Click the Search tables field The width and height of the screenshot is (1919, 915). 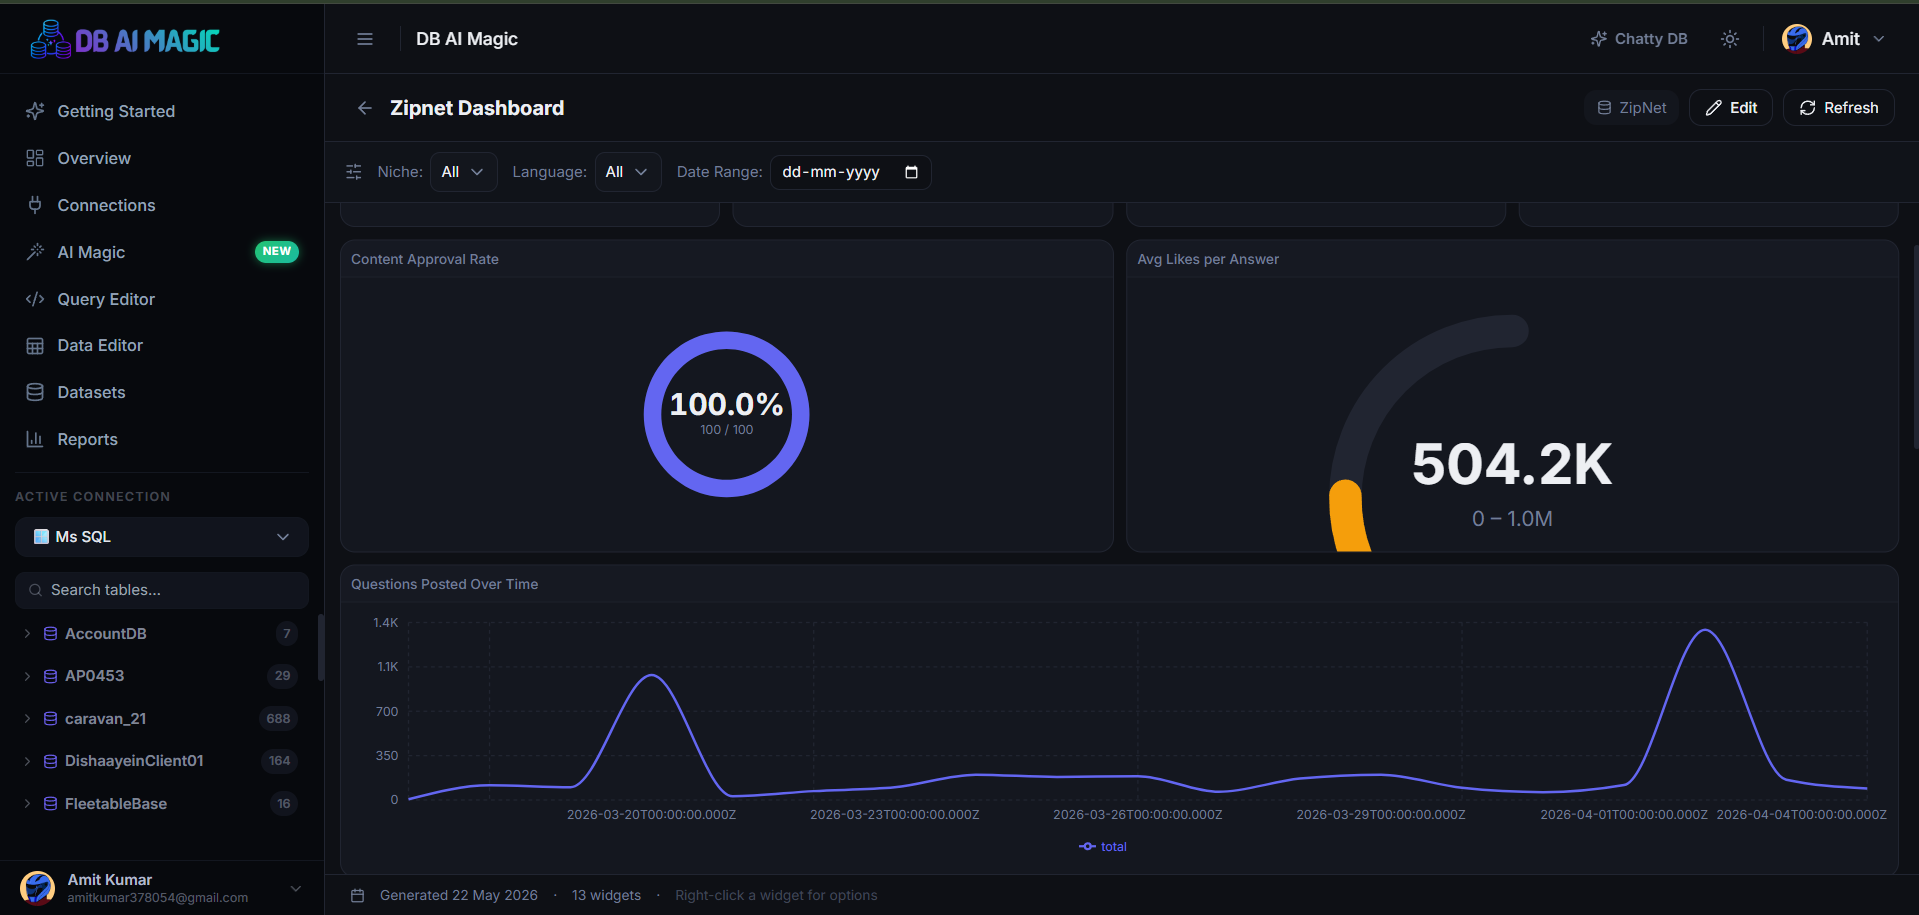point(162,590)
